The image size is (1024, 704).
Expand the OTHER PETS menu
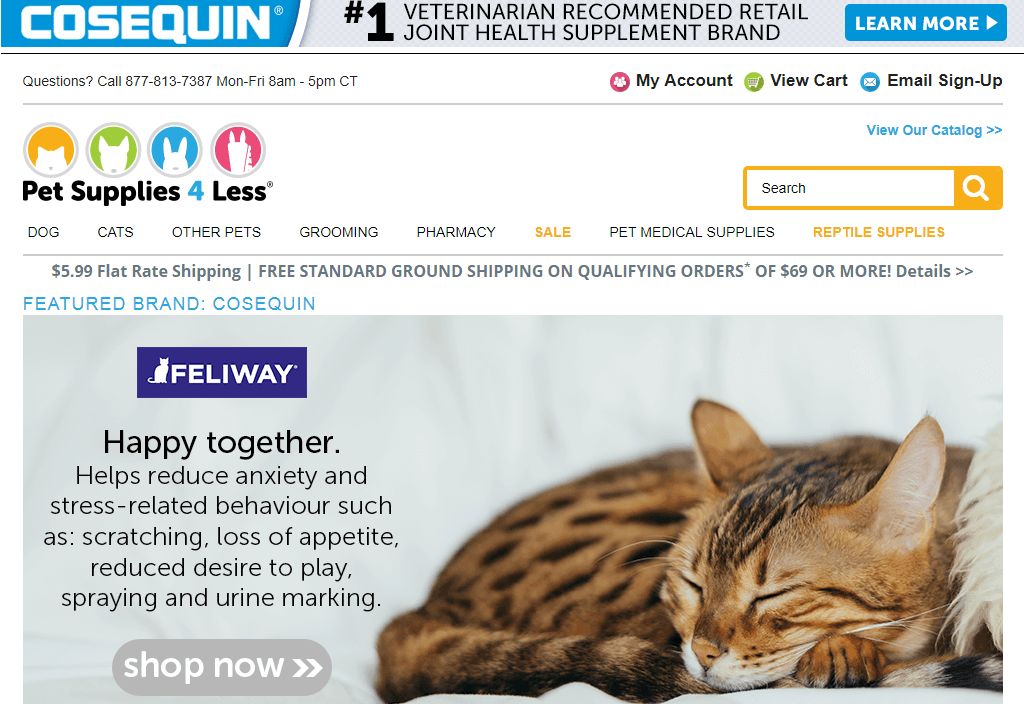tap(216, 232)
